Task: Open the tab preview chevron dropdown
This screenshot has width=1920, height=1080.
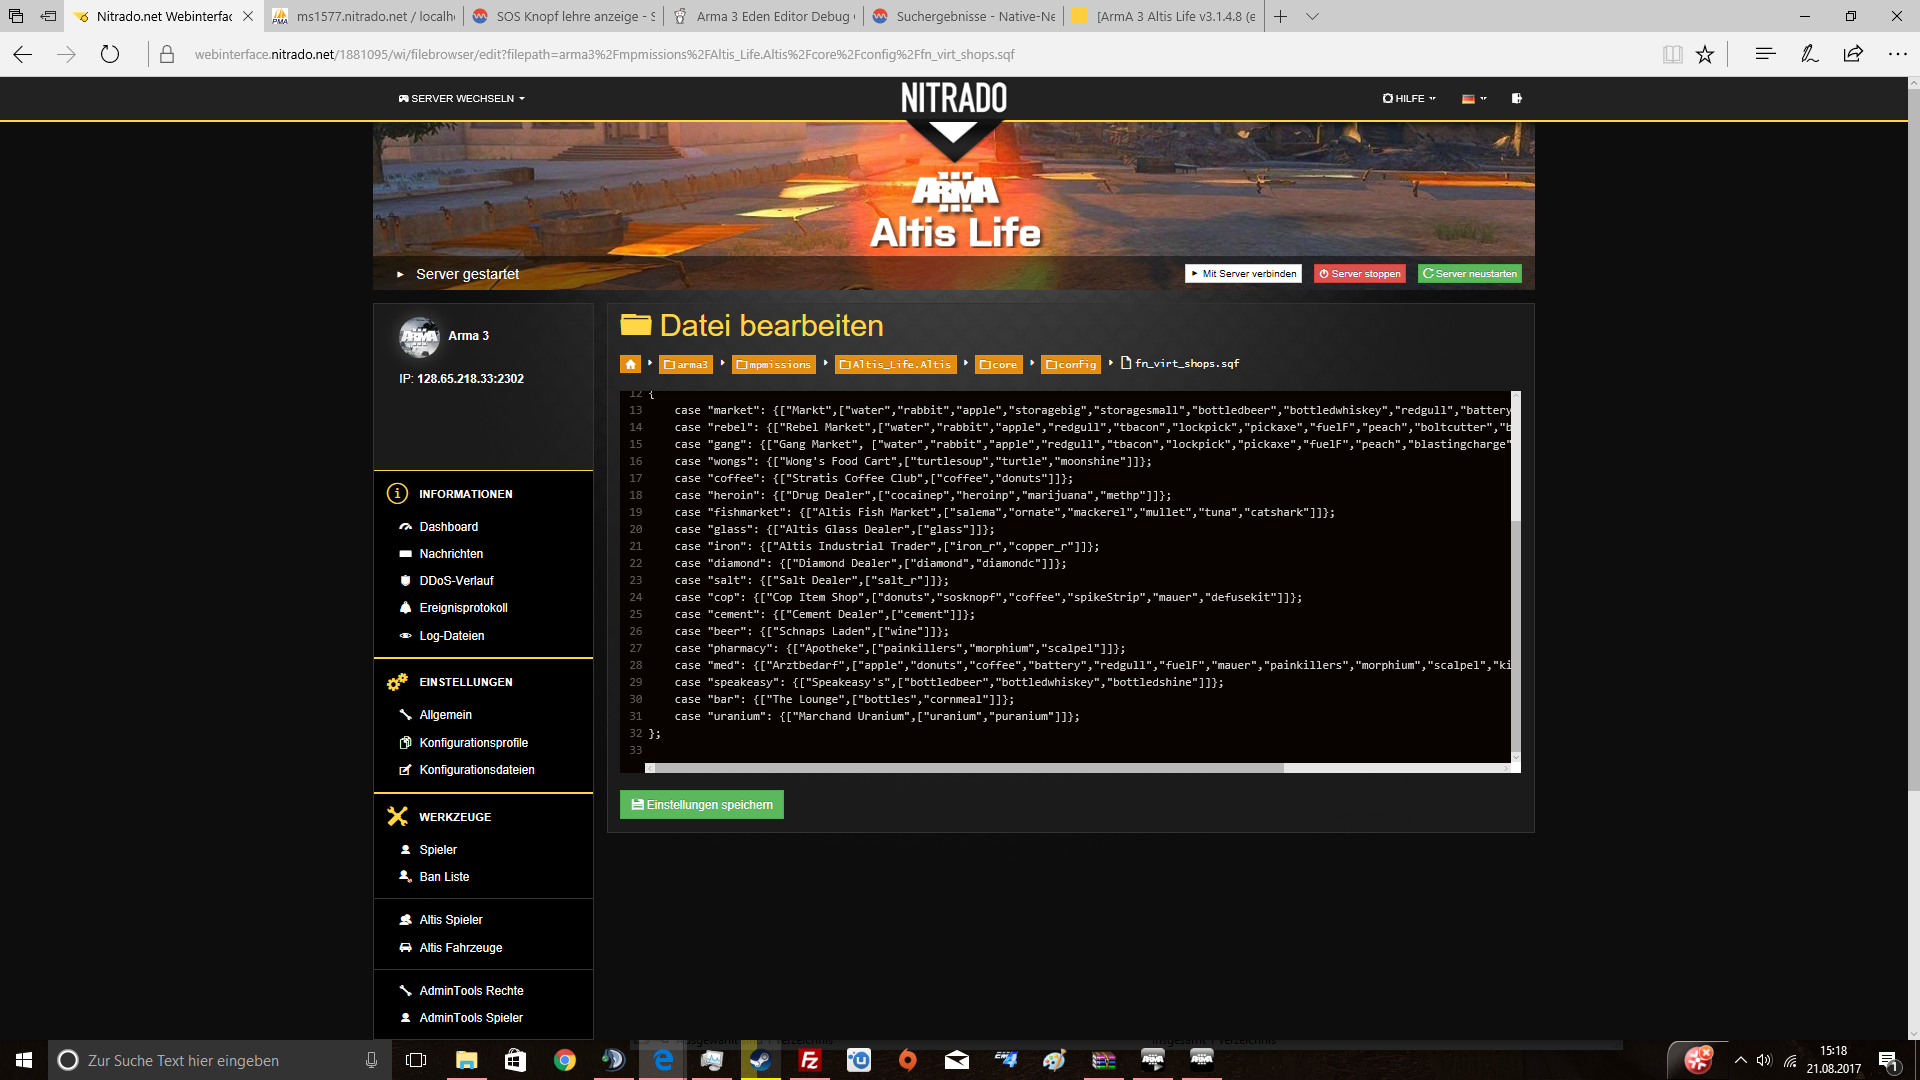Action: (x=1313, y=16)
